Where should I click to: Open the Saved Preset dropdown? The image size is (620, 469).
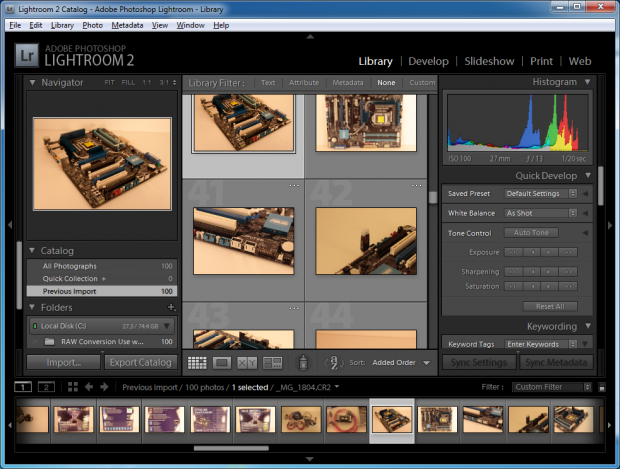[x=541, y=193]
